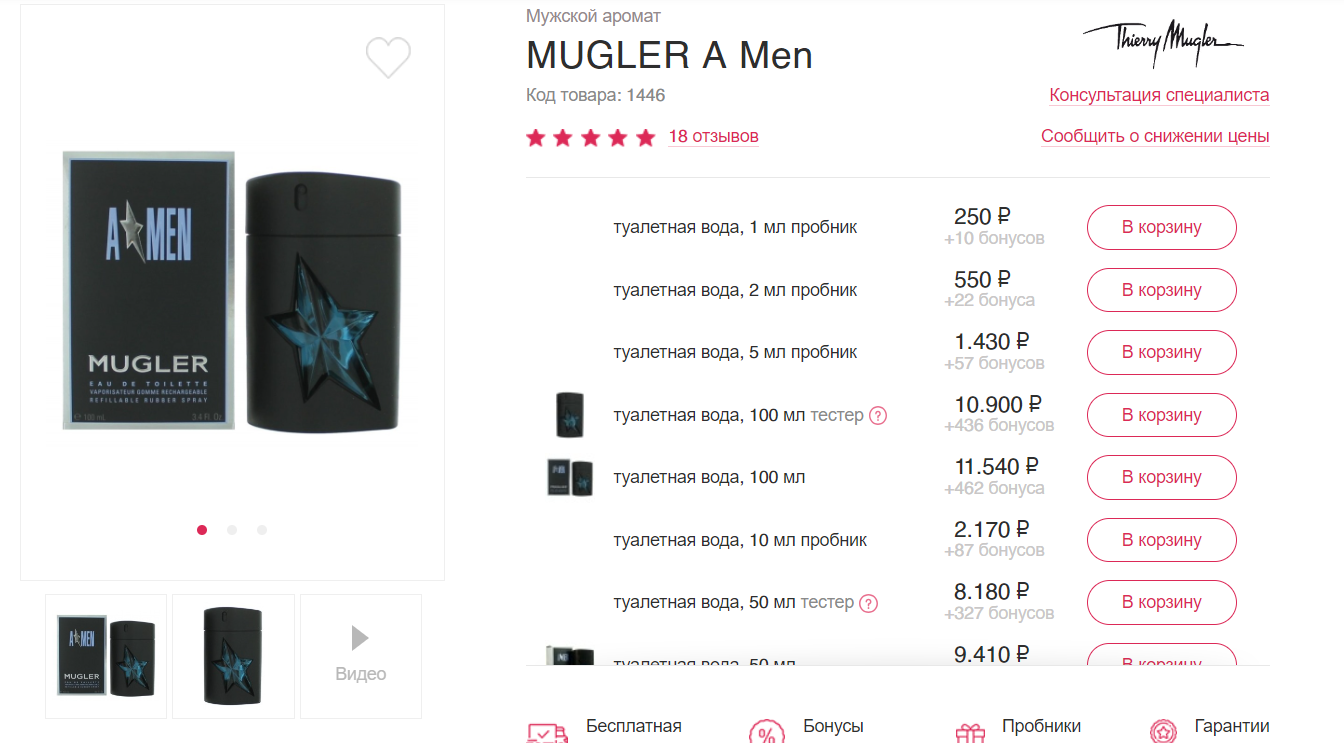Add perfume to favorites with heart icon
Image resolution: width=1344 pixels, height=743 pixels.
coord(388,58)
